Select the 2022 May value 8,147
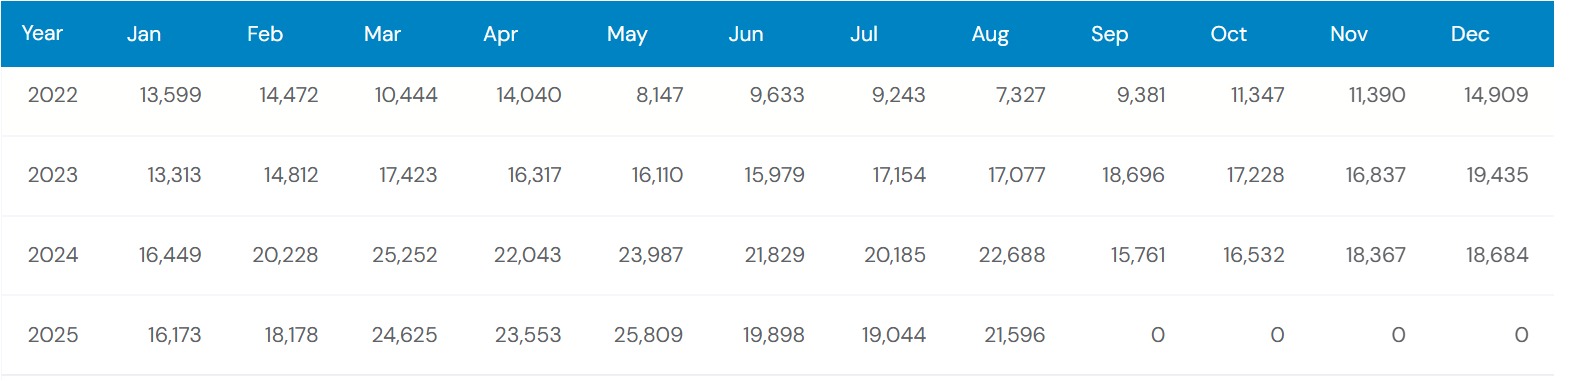The width and height of the screenshot is (1569, 381). (660, 95)
